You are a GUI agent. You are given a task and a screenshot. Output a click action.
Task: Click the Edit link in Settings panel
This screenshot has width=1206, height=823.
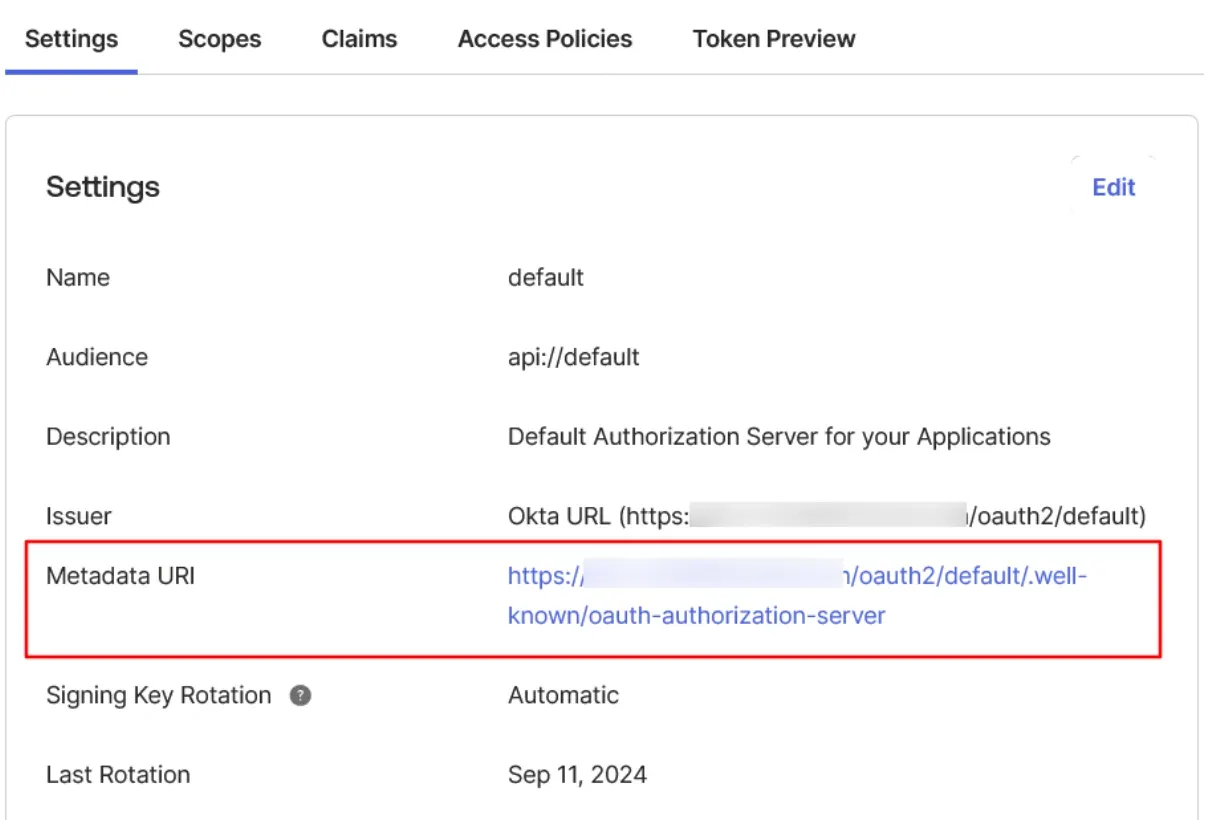click(x=1113, y=187)
